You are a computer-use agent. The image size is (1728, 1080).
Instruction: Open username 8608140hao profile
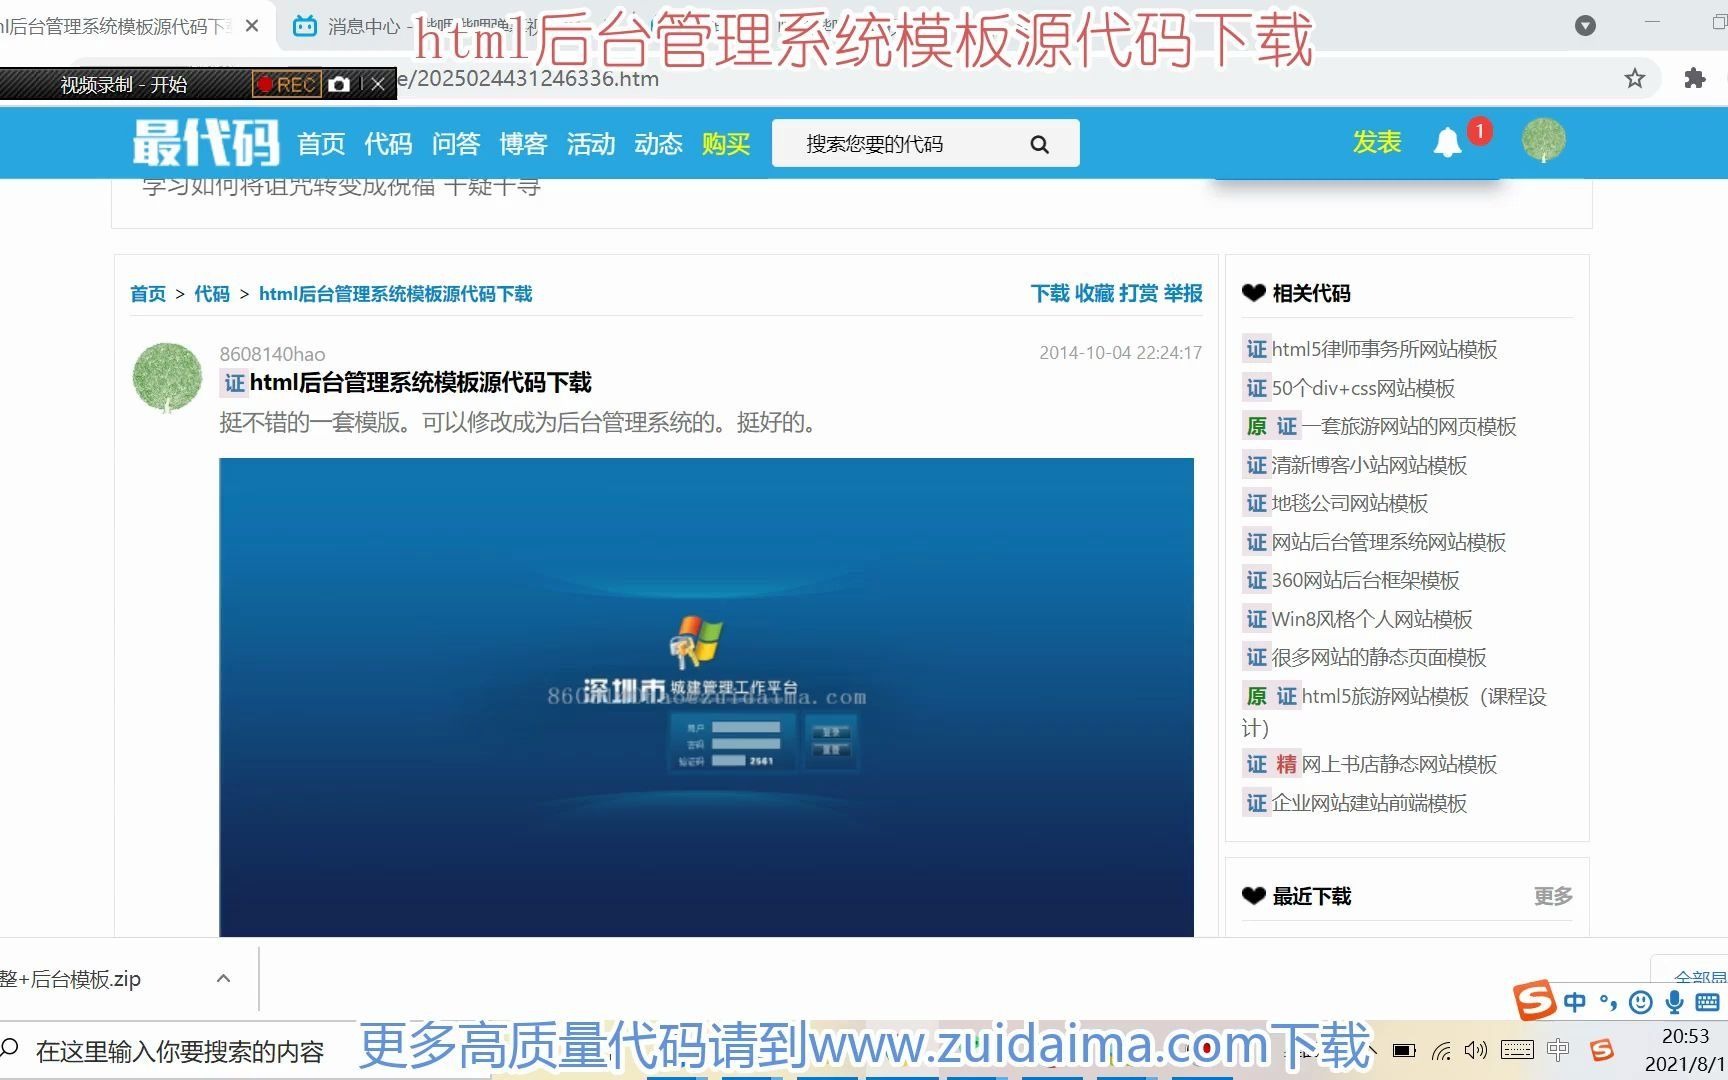click(272, 354)
